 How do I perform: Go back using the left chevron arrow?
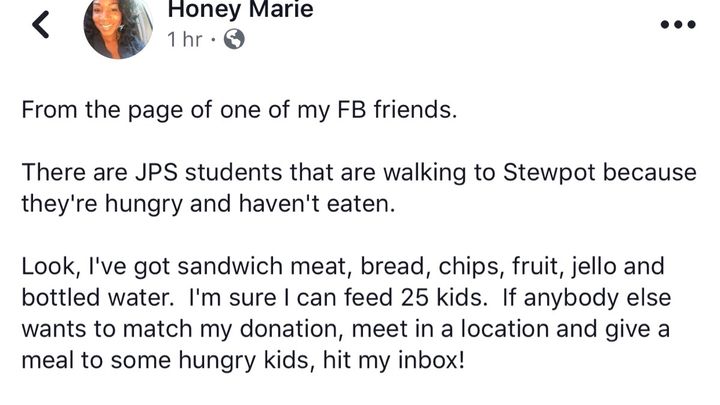click(x=40, y=24)
